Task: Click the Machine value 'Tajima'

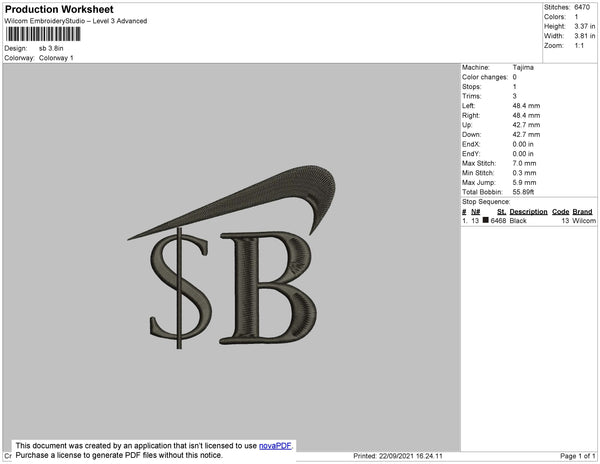Action: pyautogui.click(x=523, y=67)
